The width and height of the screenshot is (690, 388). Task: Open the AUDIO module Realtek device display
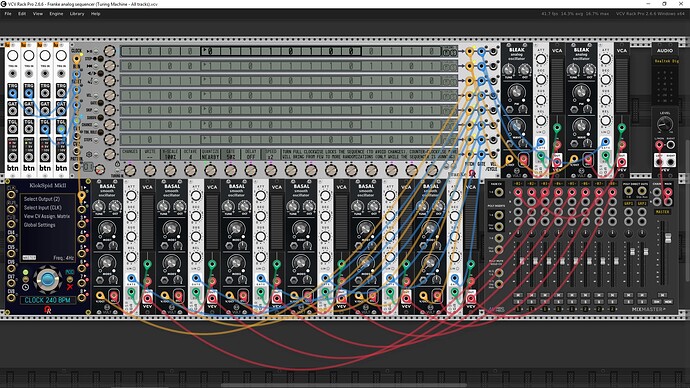(x=664, y=61)
